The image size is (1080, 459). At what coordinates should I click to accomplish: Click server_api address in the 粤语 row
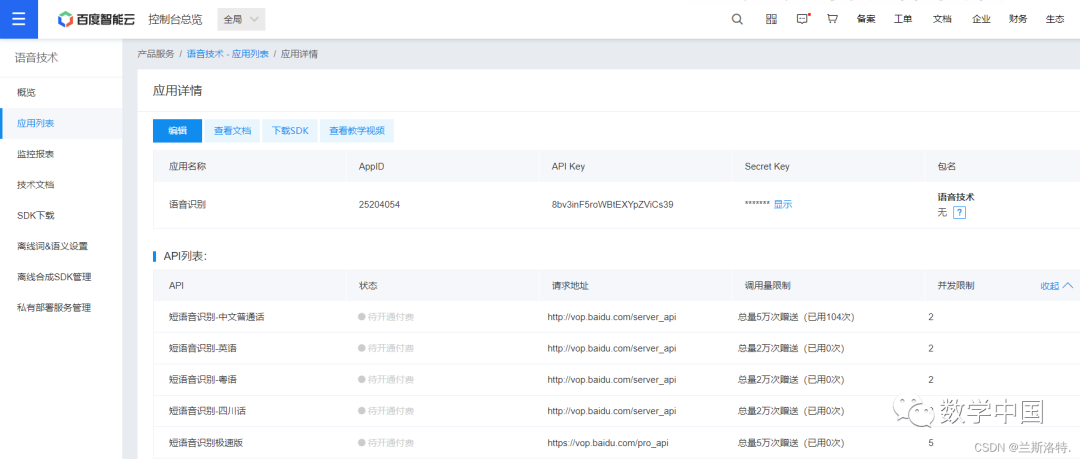(612, 380)
